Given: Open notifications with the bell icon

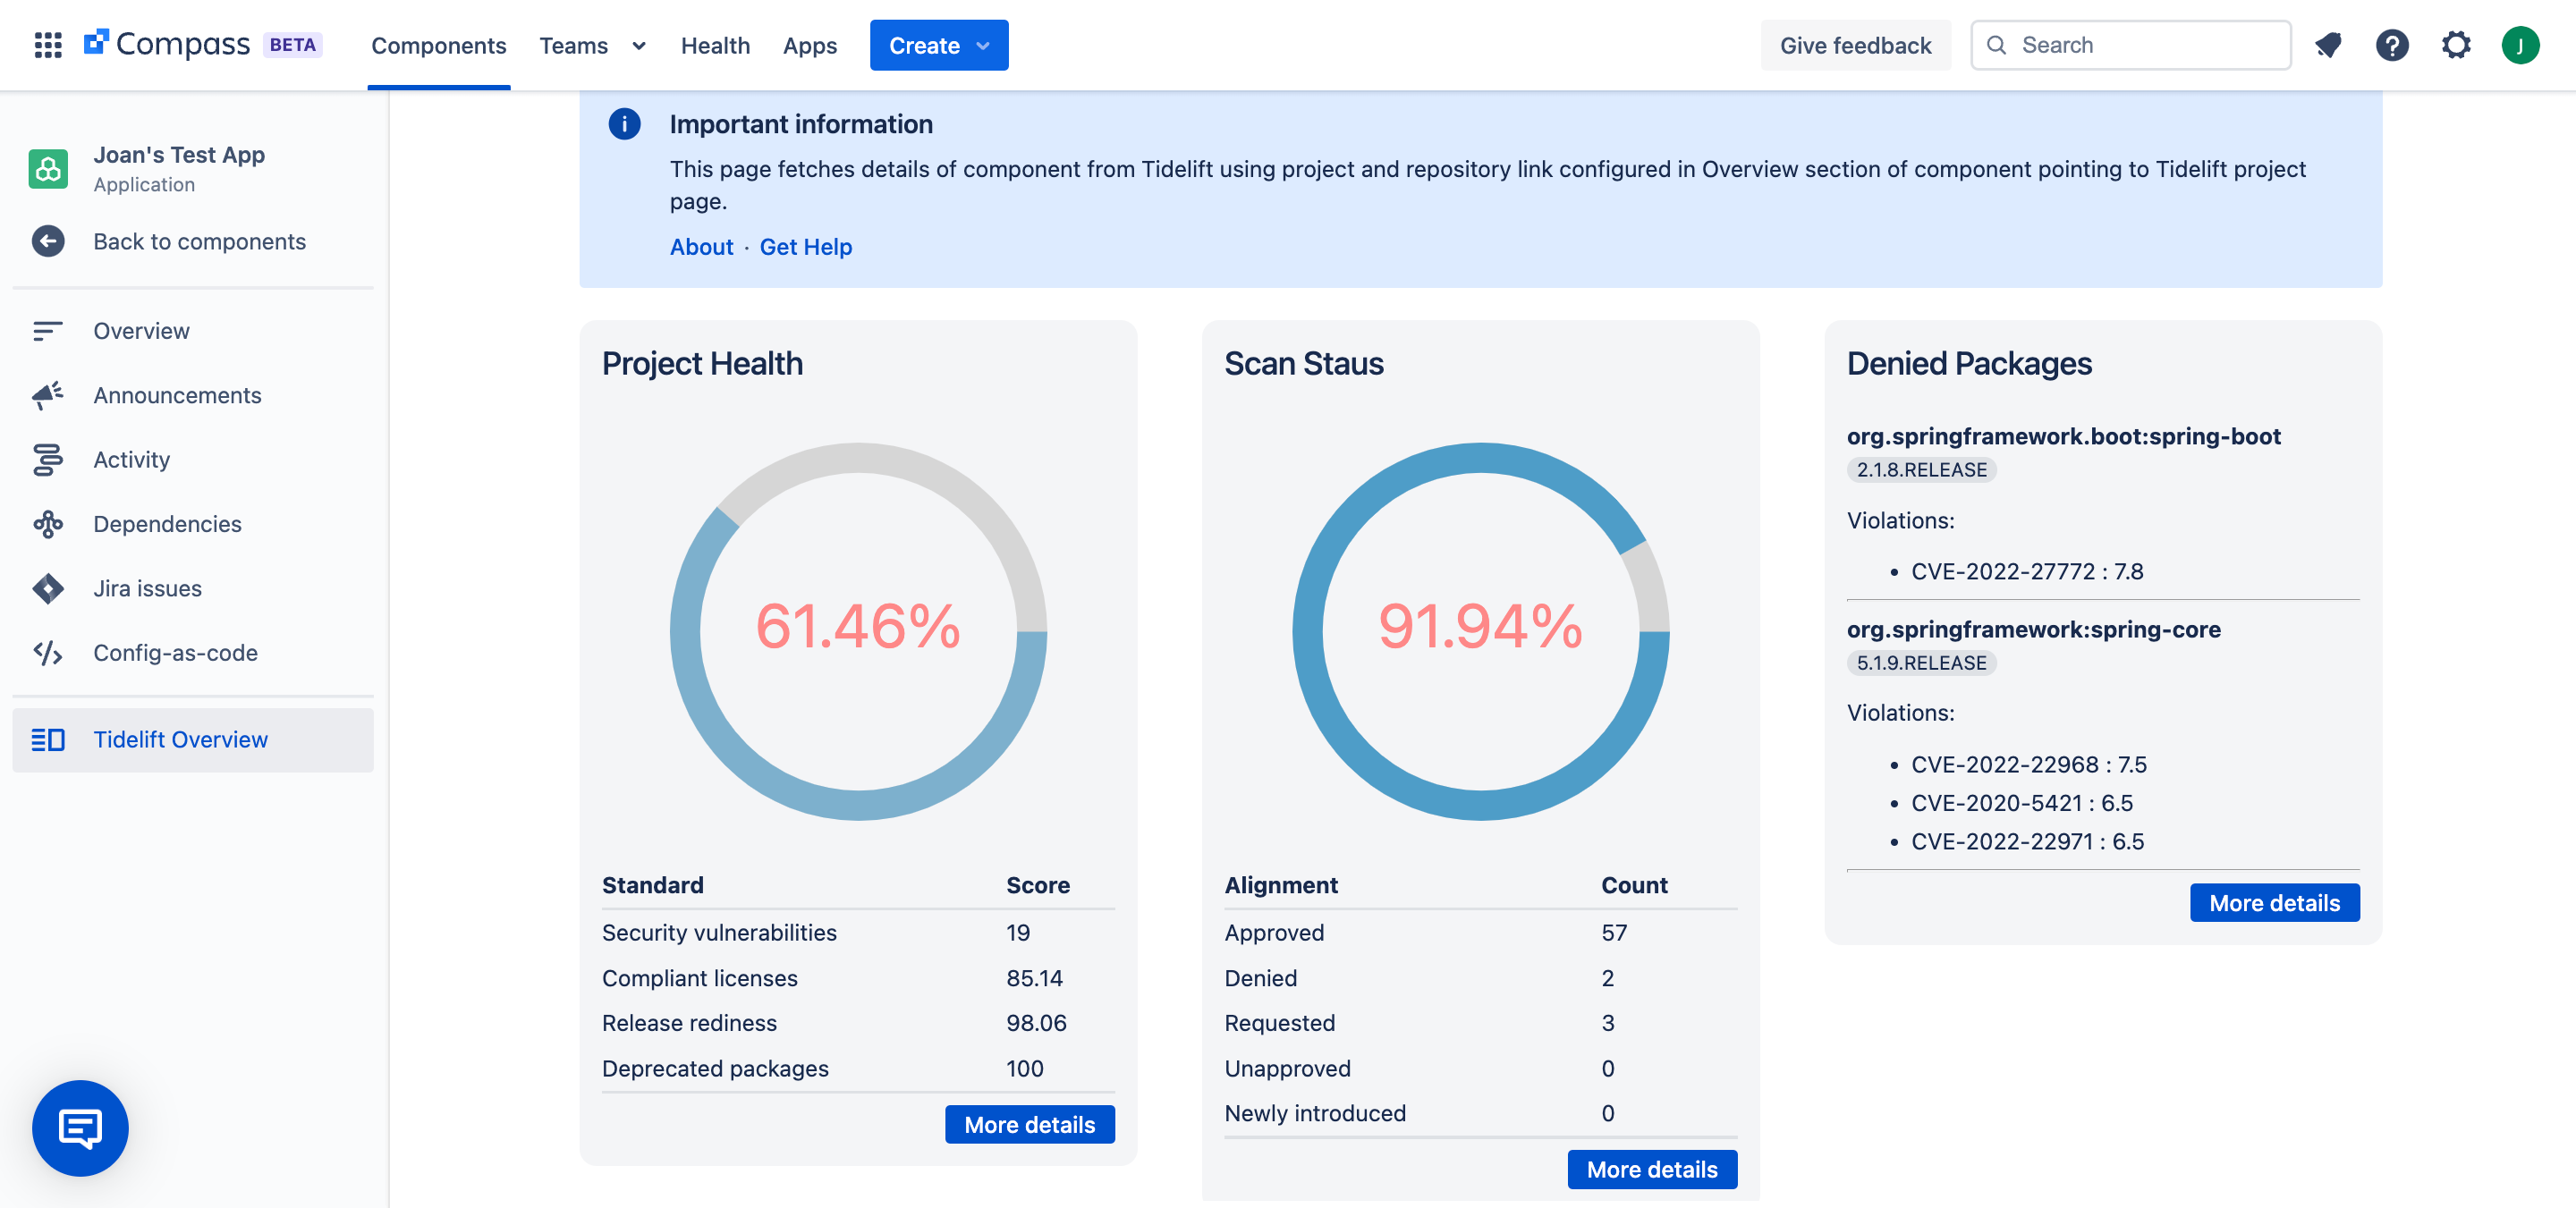Looking at the screenshot, I should click(2328, 45).
